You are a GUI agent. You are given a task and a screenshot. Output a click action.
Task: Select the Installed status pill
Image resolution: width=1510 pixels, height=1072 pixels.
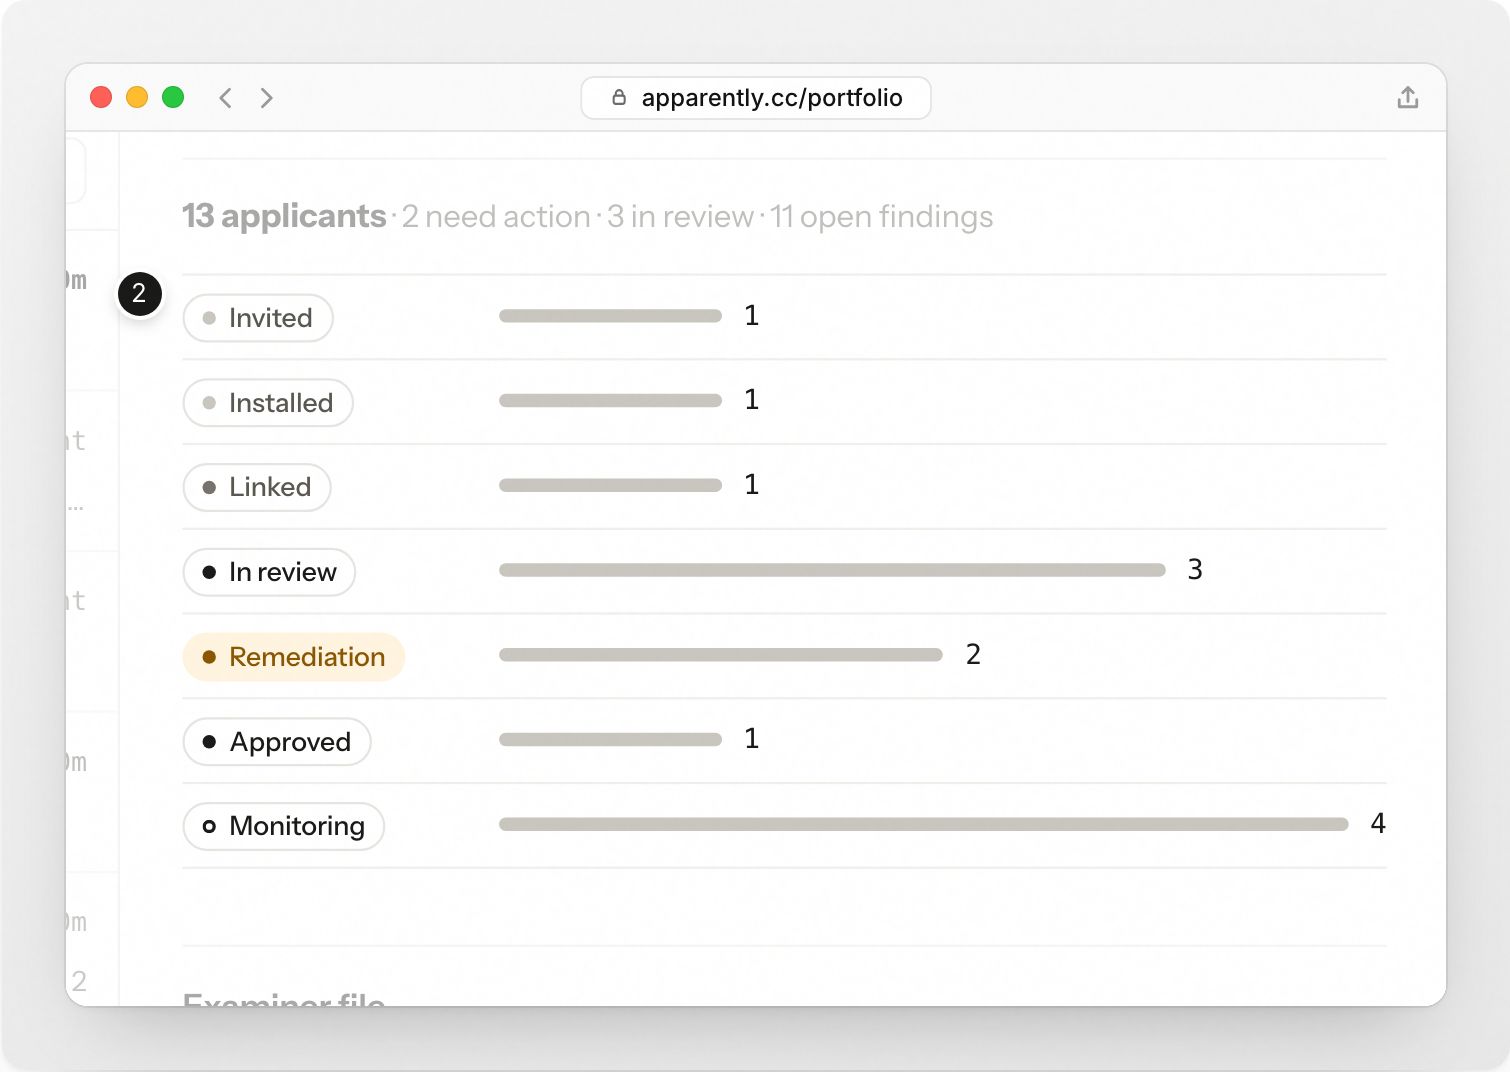(268, 403)
